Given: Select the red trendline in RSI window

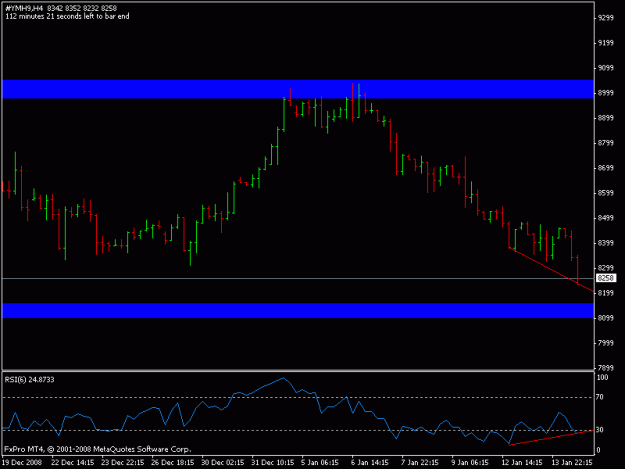Looking at the screenshot, I should [551, 438].
